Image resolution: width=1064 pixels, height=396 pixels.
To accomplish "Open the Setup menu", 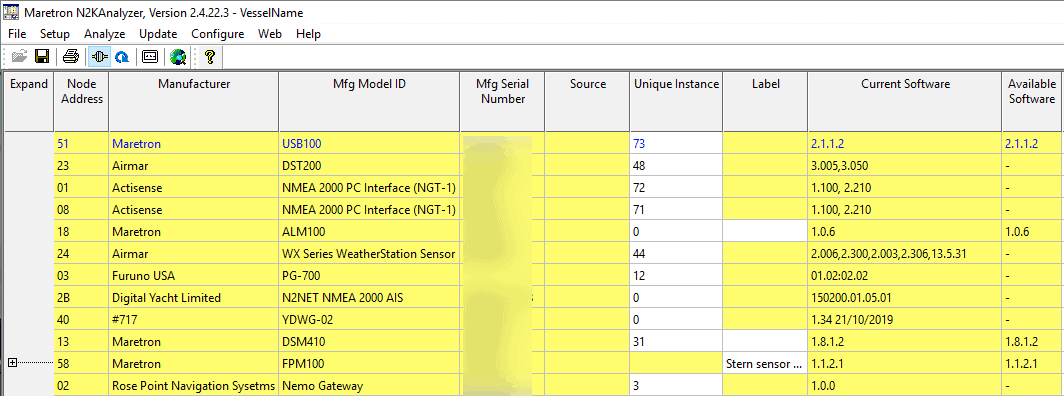I will click(x=54, y=34).
